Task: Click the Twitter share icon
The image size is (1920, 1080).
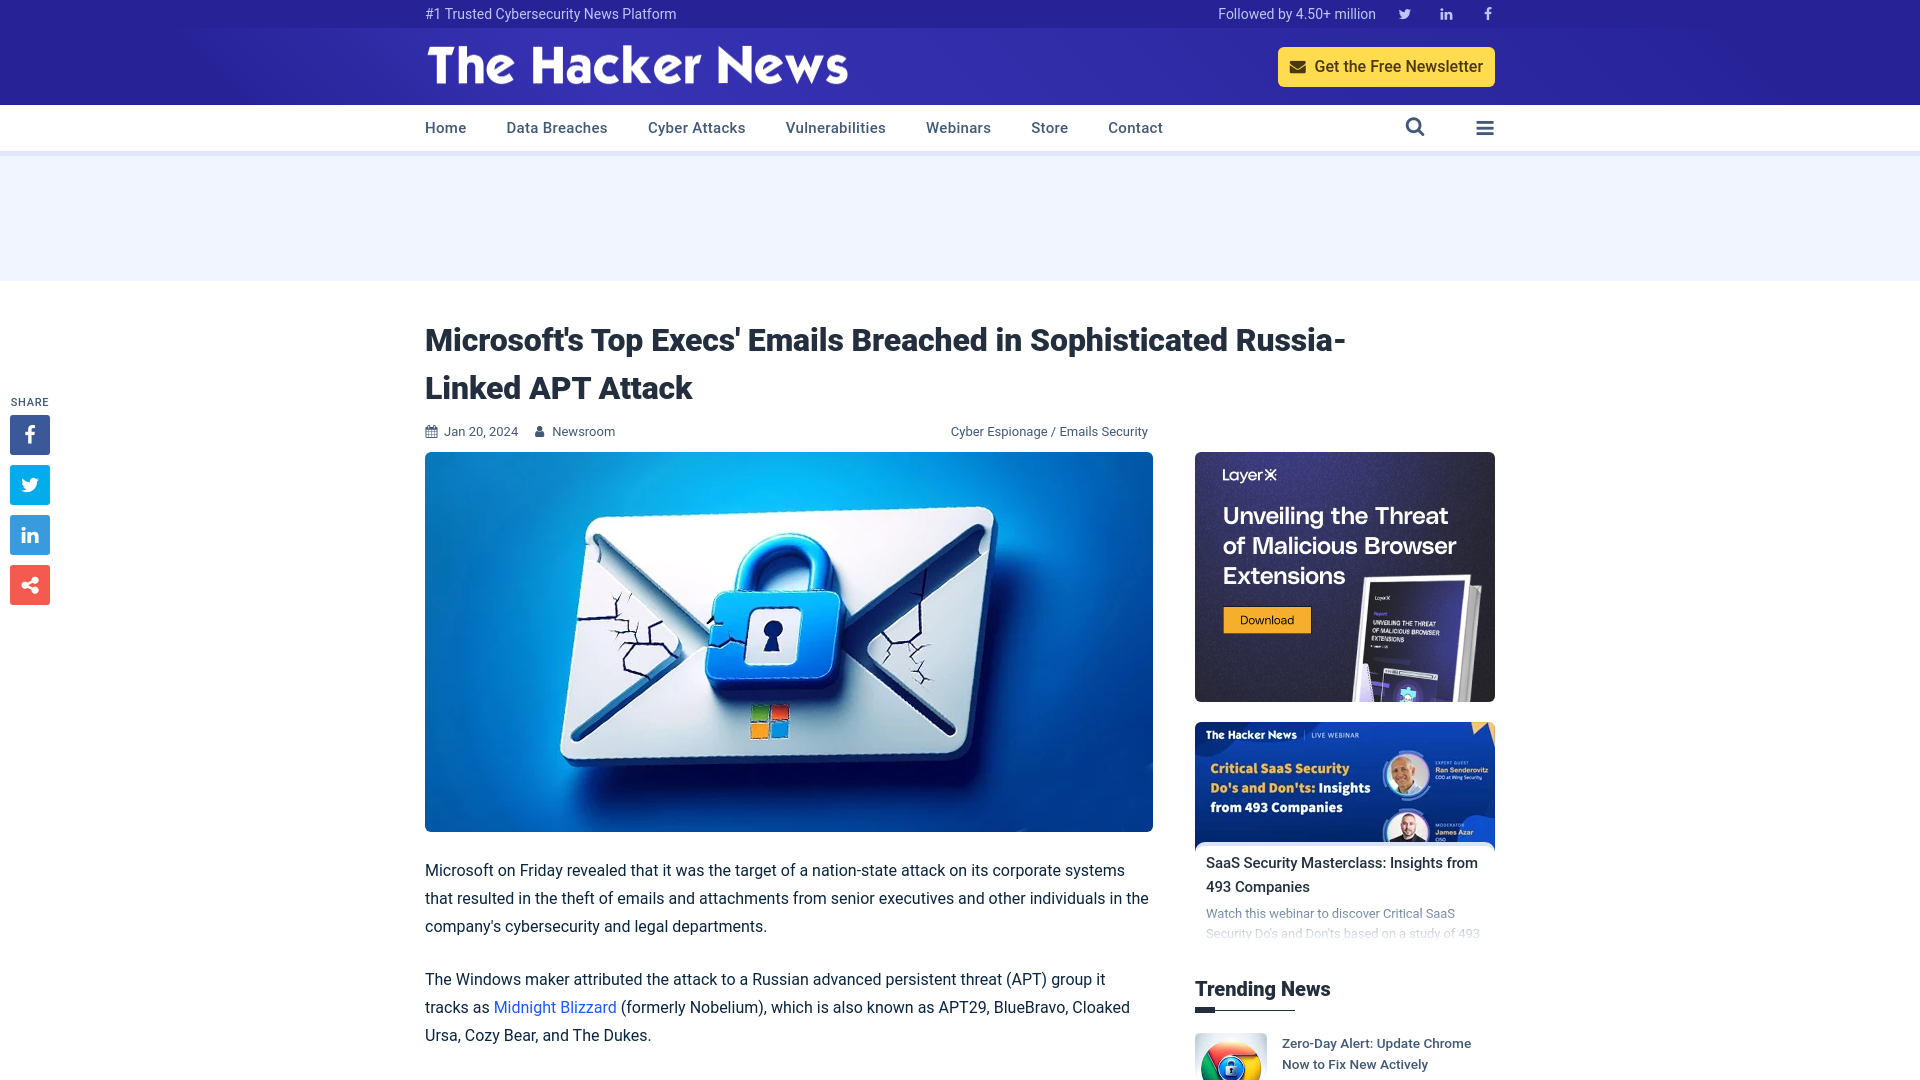Action: [29, 484]
